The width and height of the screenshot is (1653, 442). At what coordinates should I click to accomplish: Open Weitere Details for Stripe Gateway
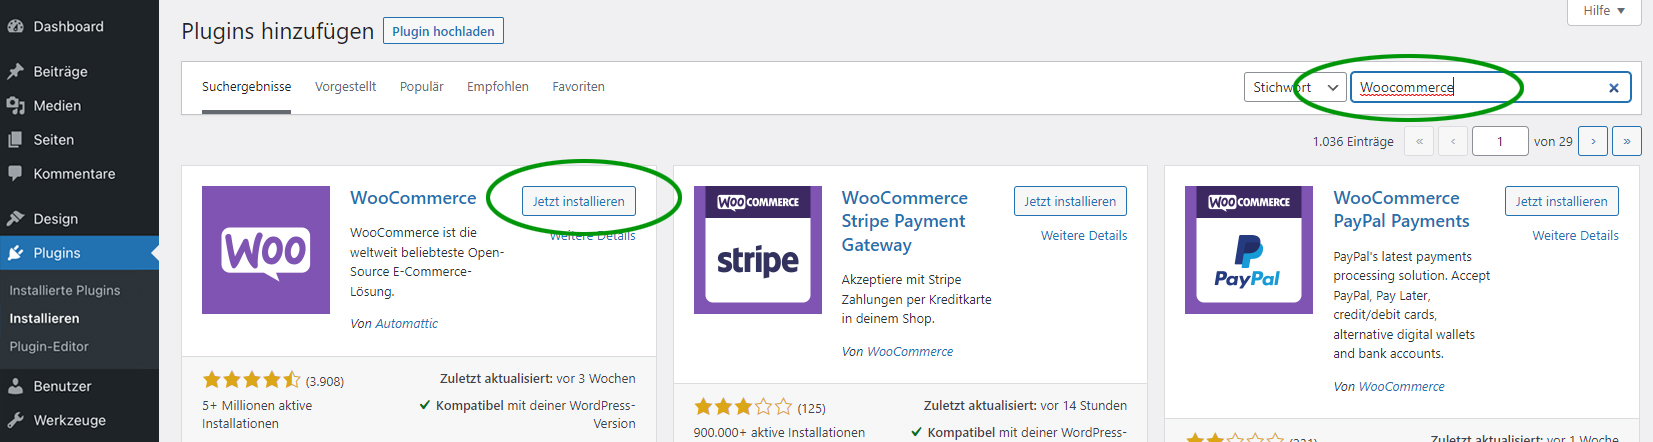pyautogui.click(x=1084, y=236)
